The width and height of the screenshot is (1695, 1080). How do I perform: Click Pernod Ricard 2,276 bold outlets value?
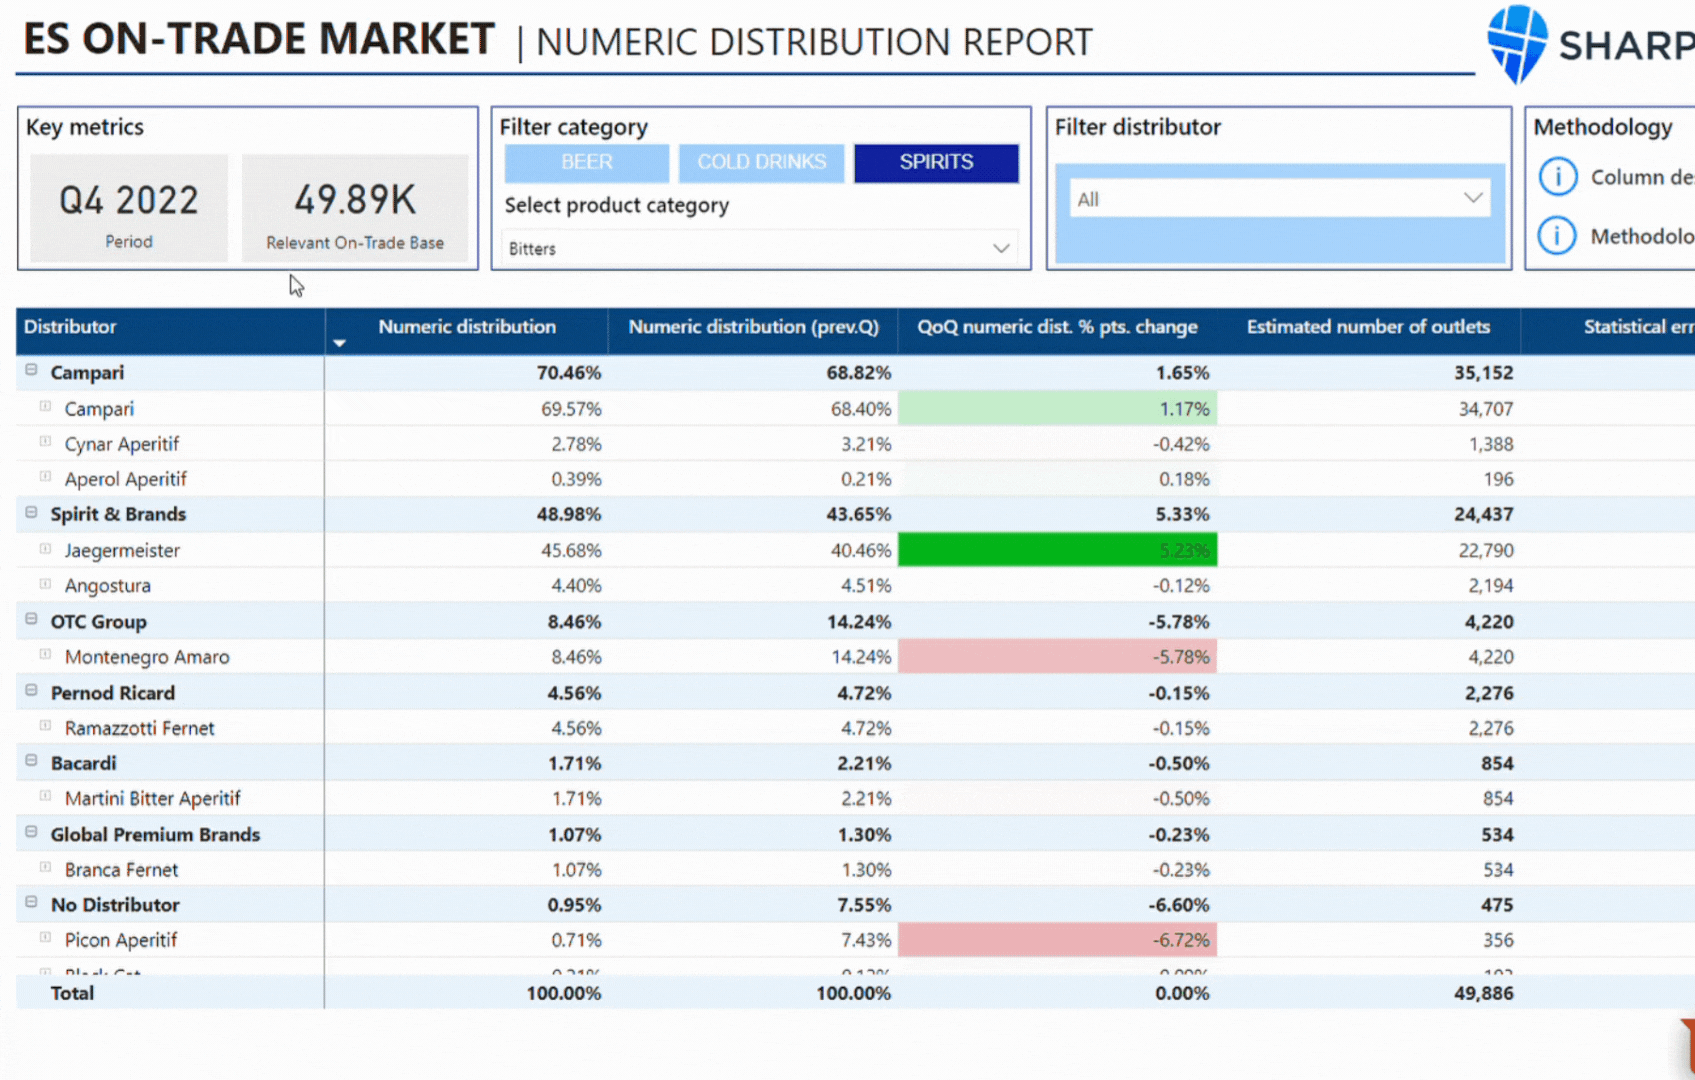click(1488, 693)
